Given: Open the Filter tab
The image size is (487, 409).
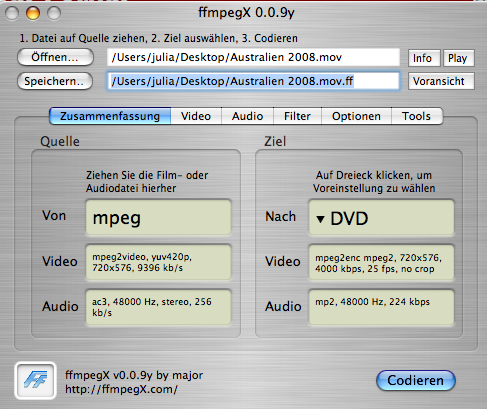Looking at the screenshot, I should coord(297,116).
